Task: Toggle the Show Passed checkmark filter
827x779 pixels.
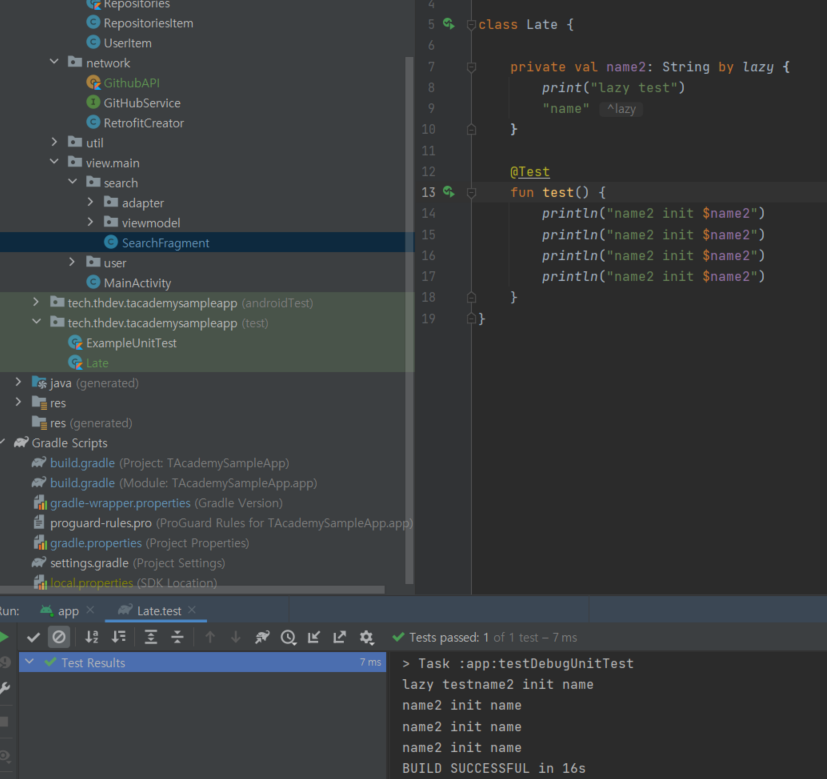Action: click(33, 637)
